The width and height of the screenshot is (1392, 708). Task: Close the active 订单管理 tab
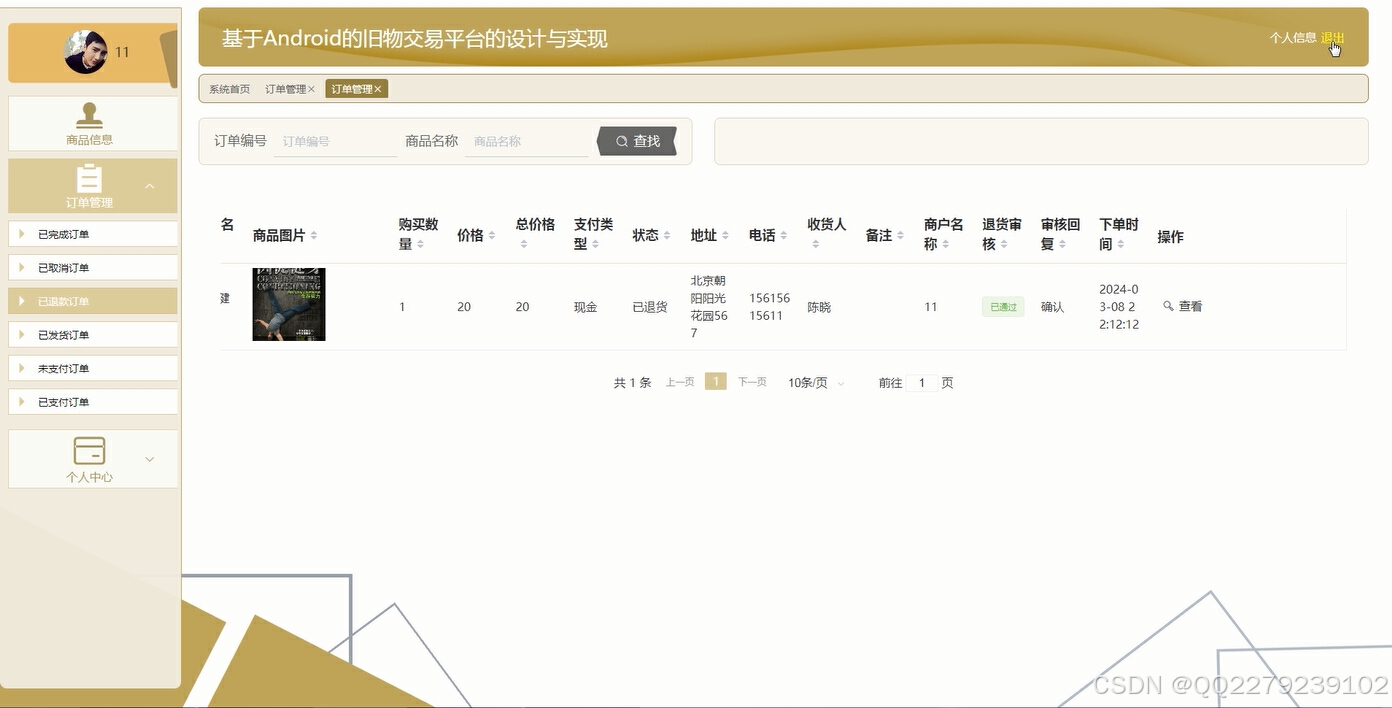tap(379, 88)
